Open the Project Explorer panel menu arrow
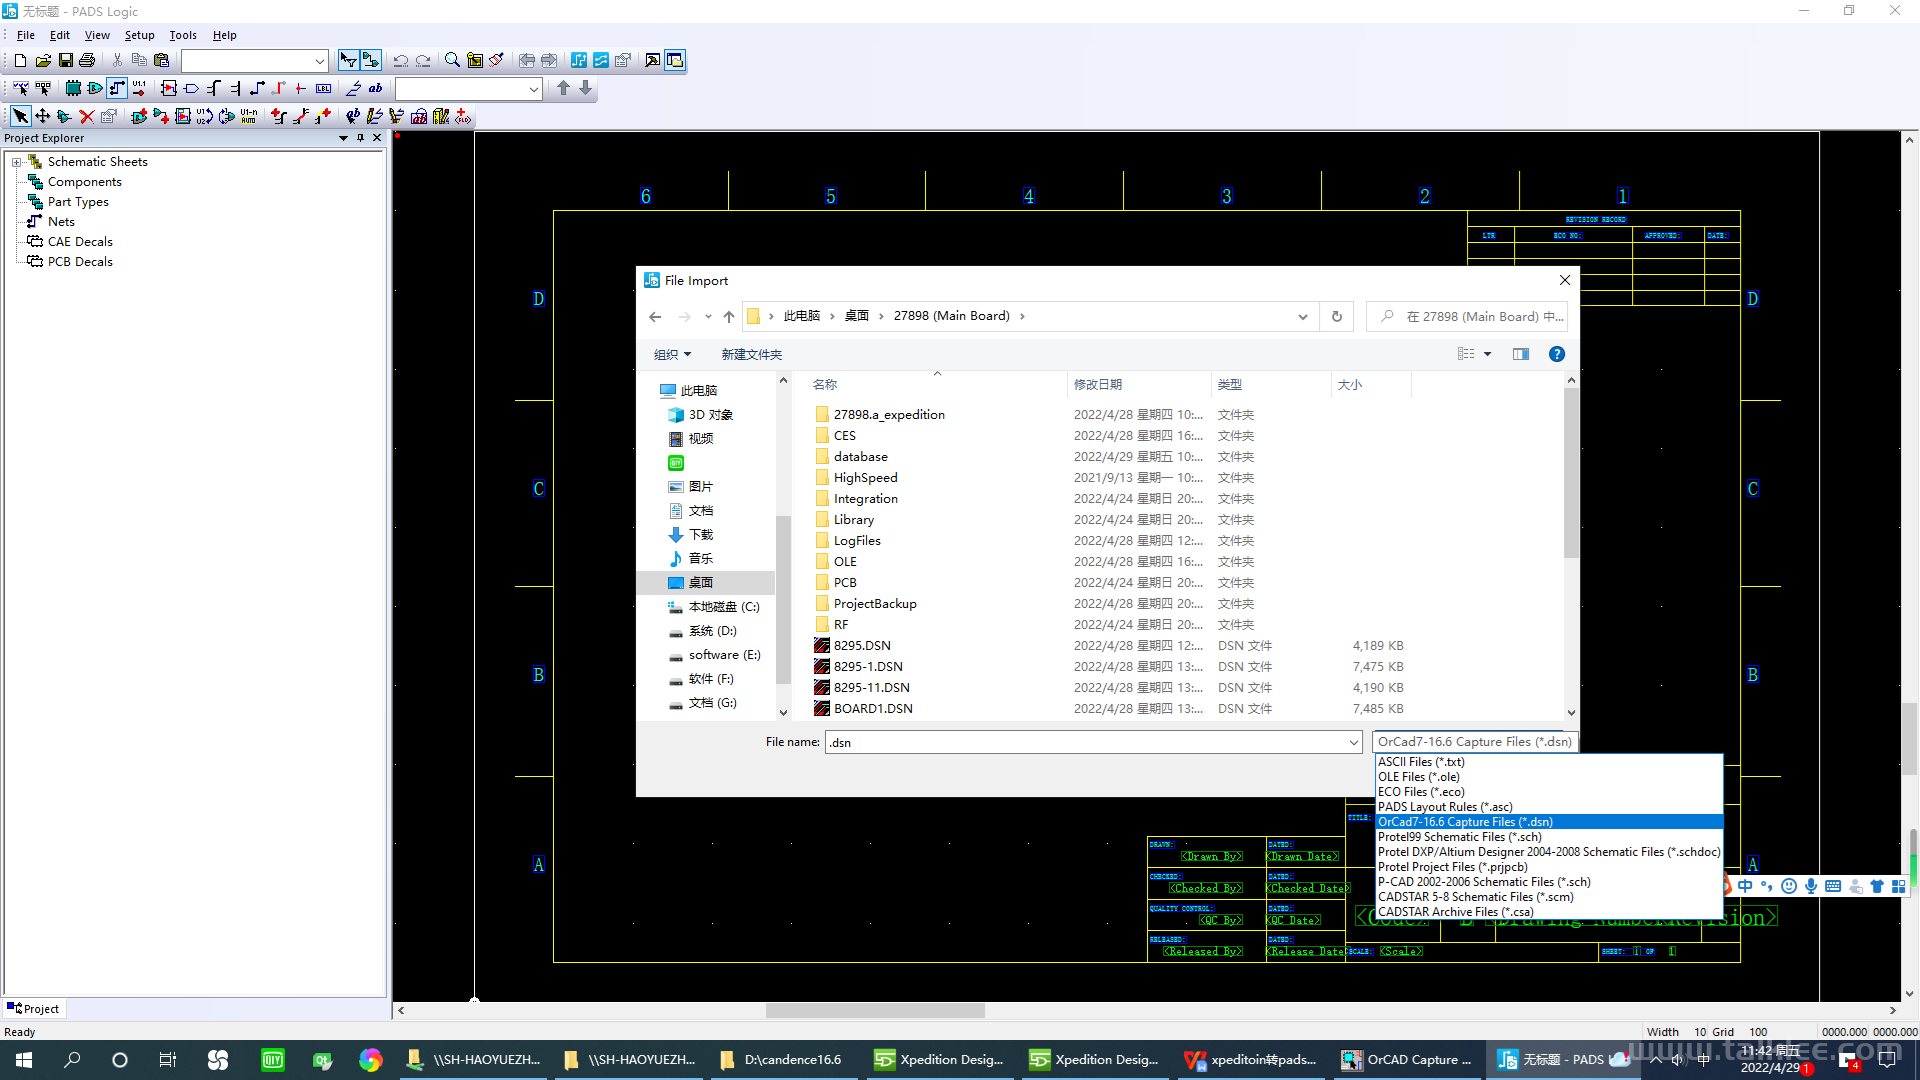Image resolution: width=1920 pixels, height=1080 pixels. coord(343,138)
